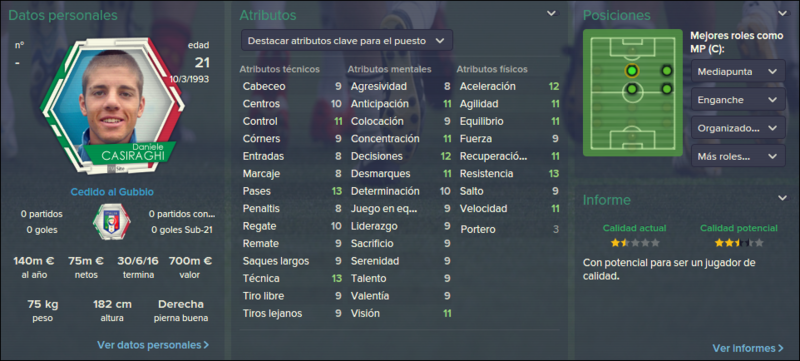
Task: Click the Cedido al Gubbio link
Action: coord(112,192)
